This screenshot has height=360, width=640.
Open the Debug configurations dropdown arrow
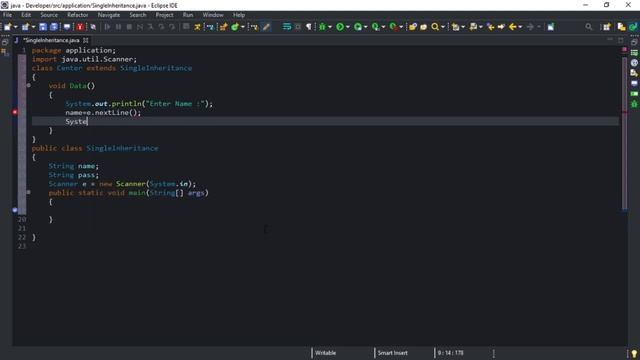pyautogui.click(x=330, y=27)
